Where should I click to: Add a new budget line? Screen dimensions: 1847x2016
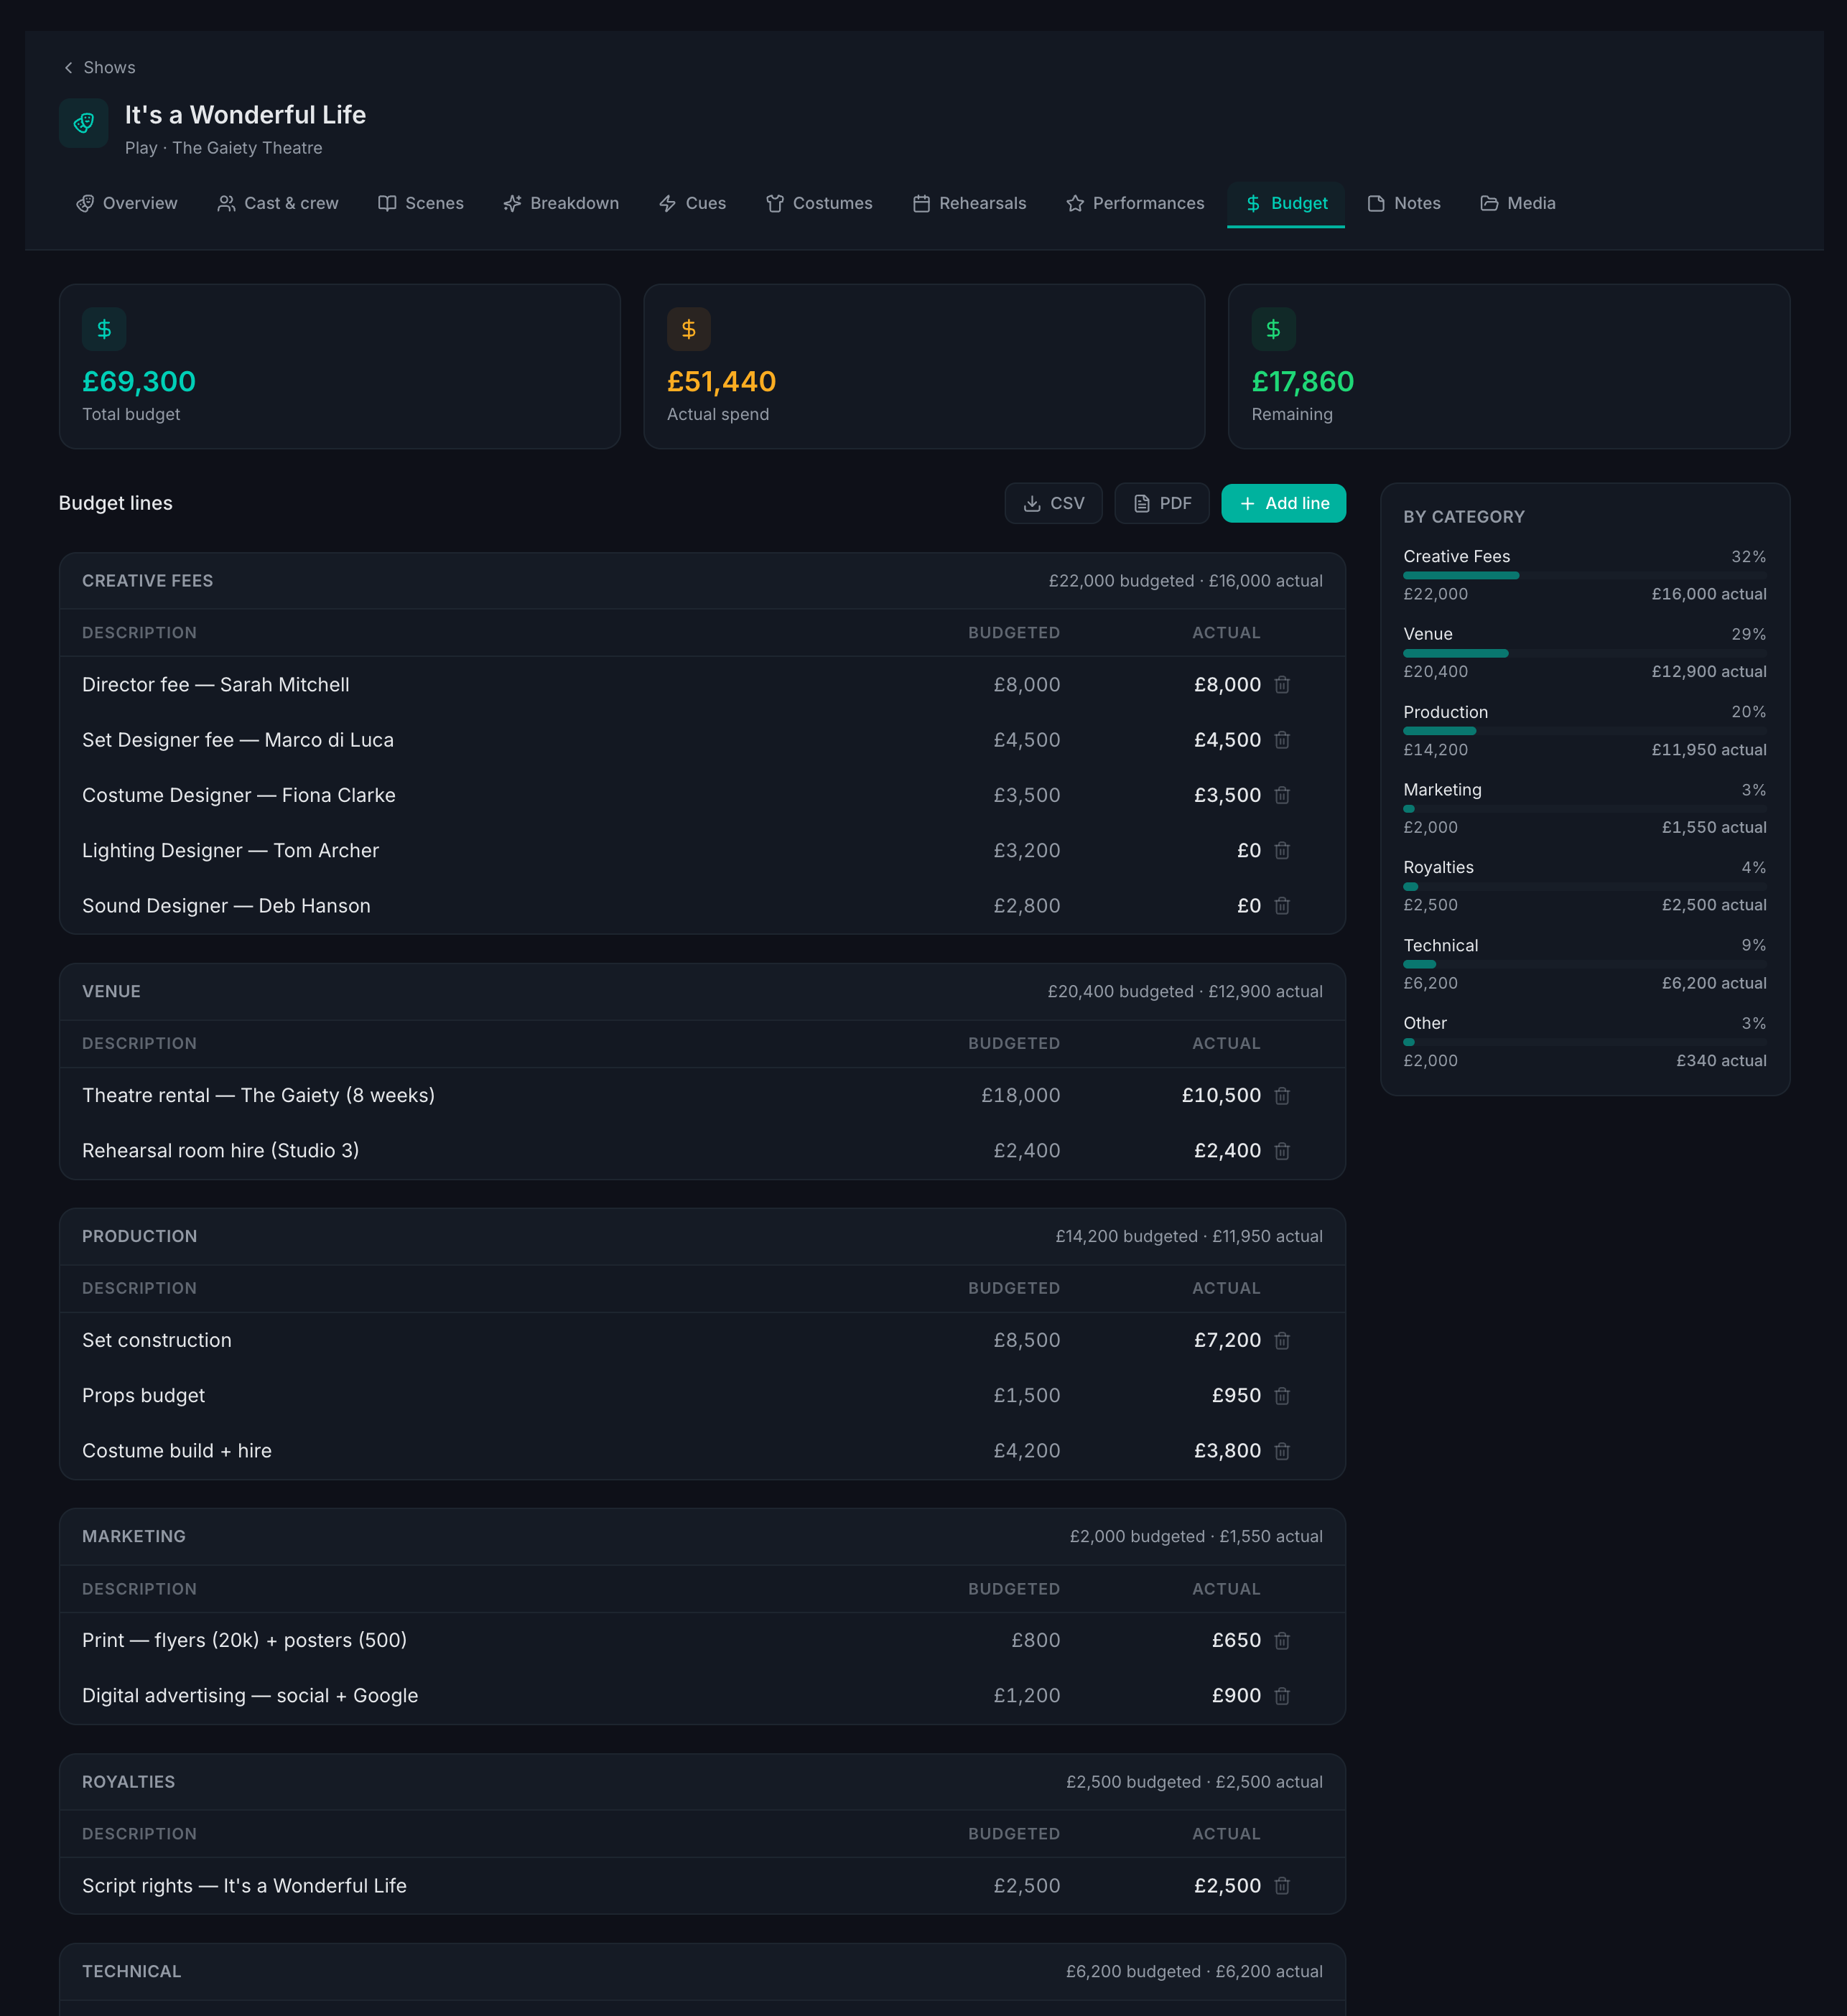coord(1284,503)
